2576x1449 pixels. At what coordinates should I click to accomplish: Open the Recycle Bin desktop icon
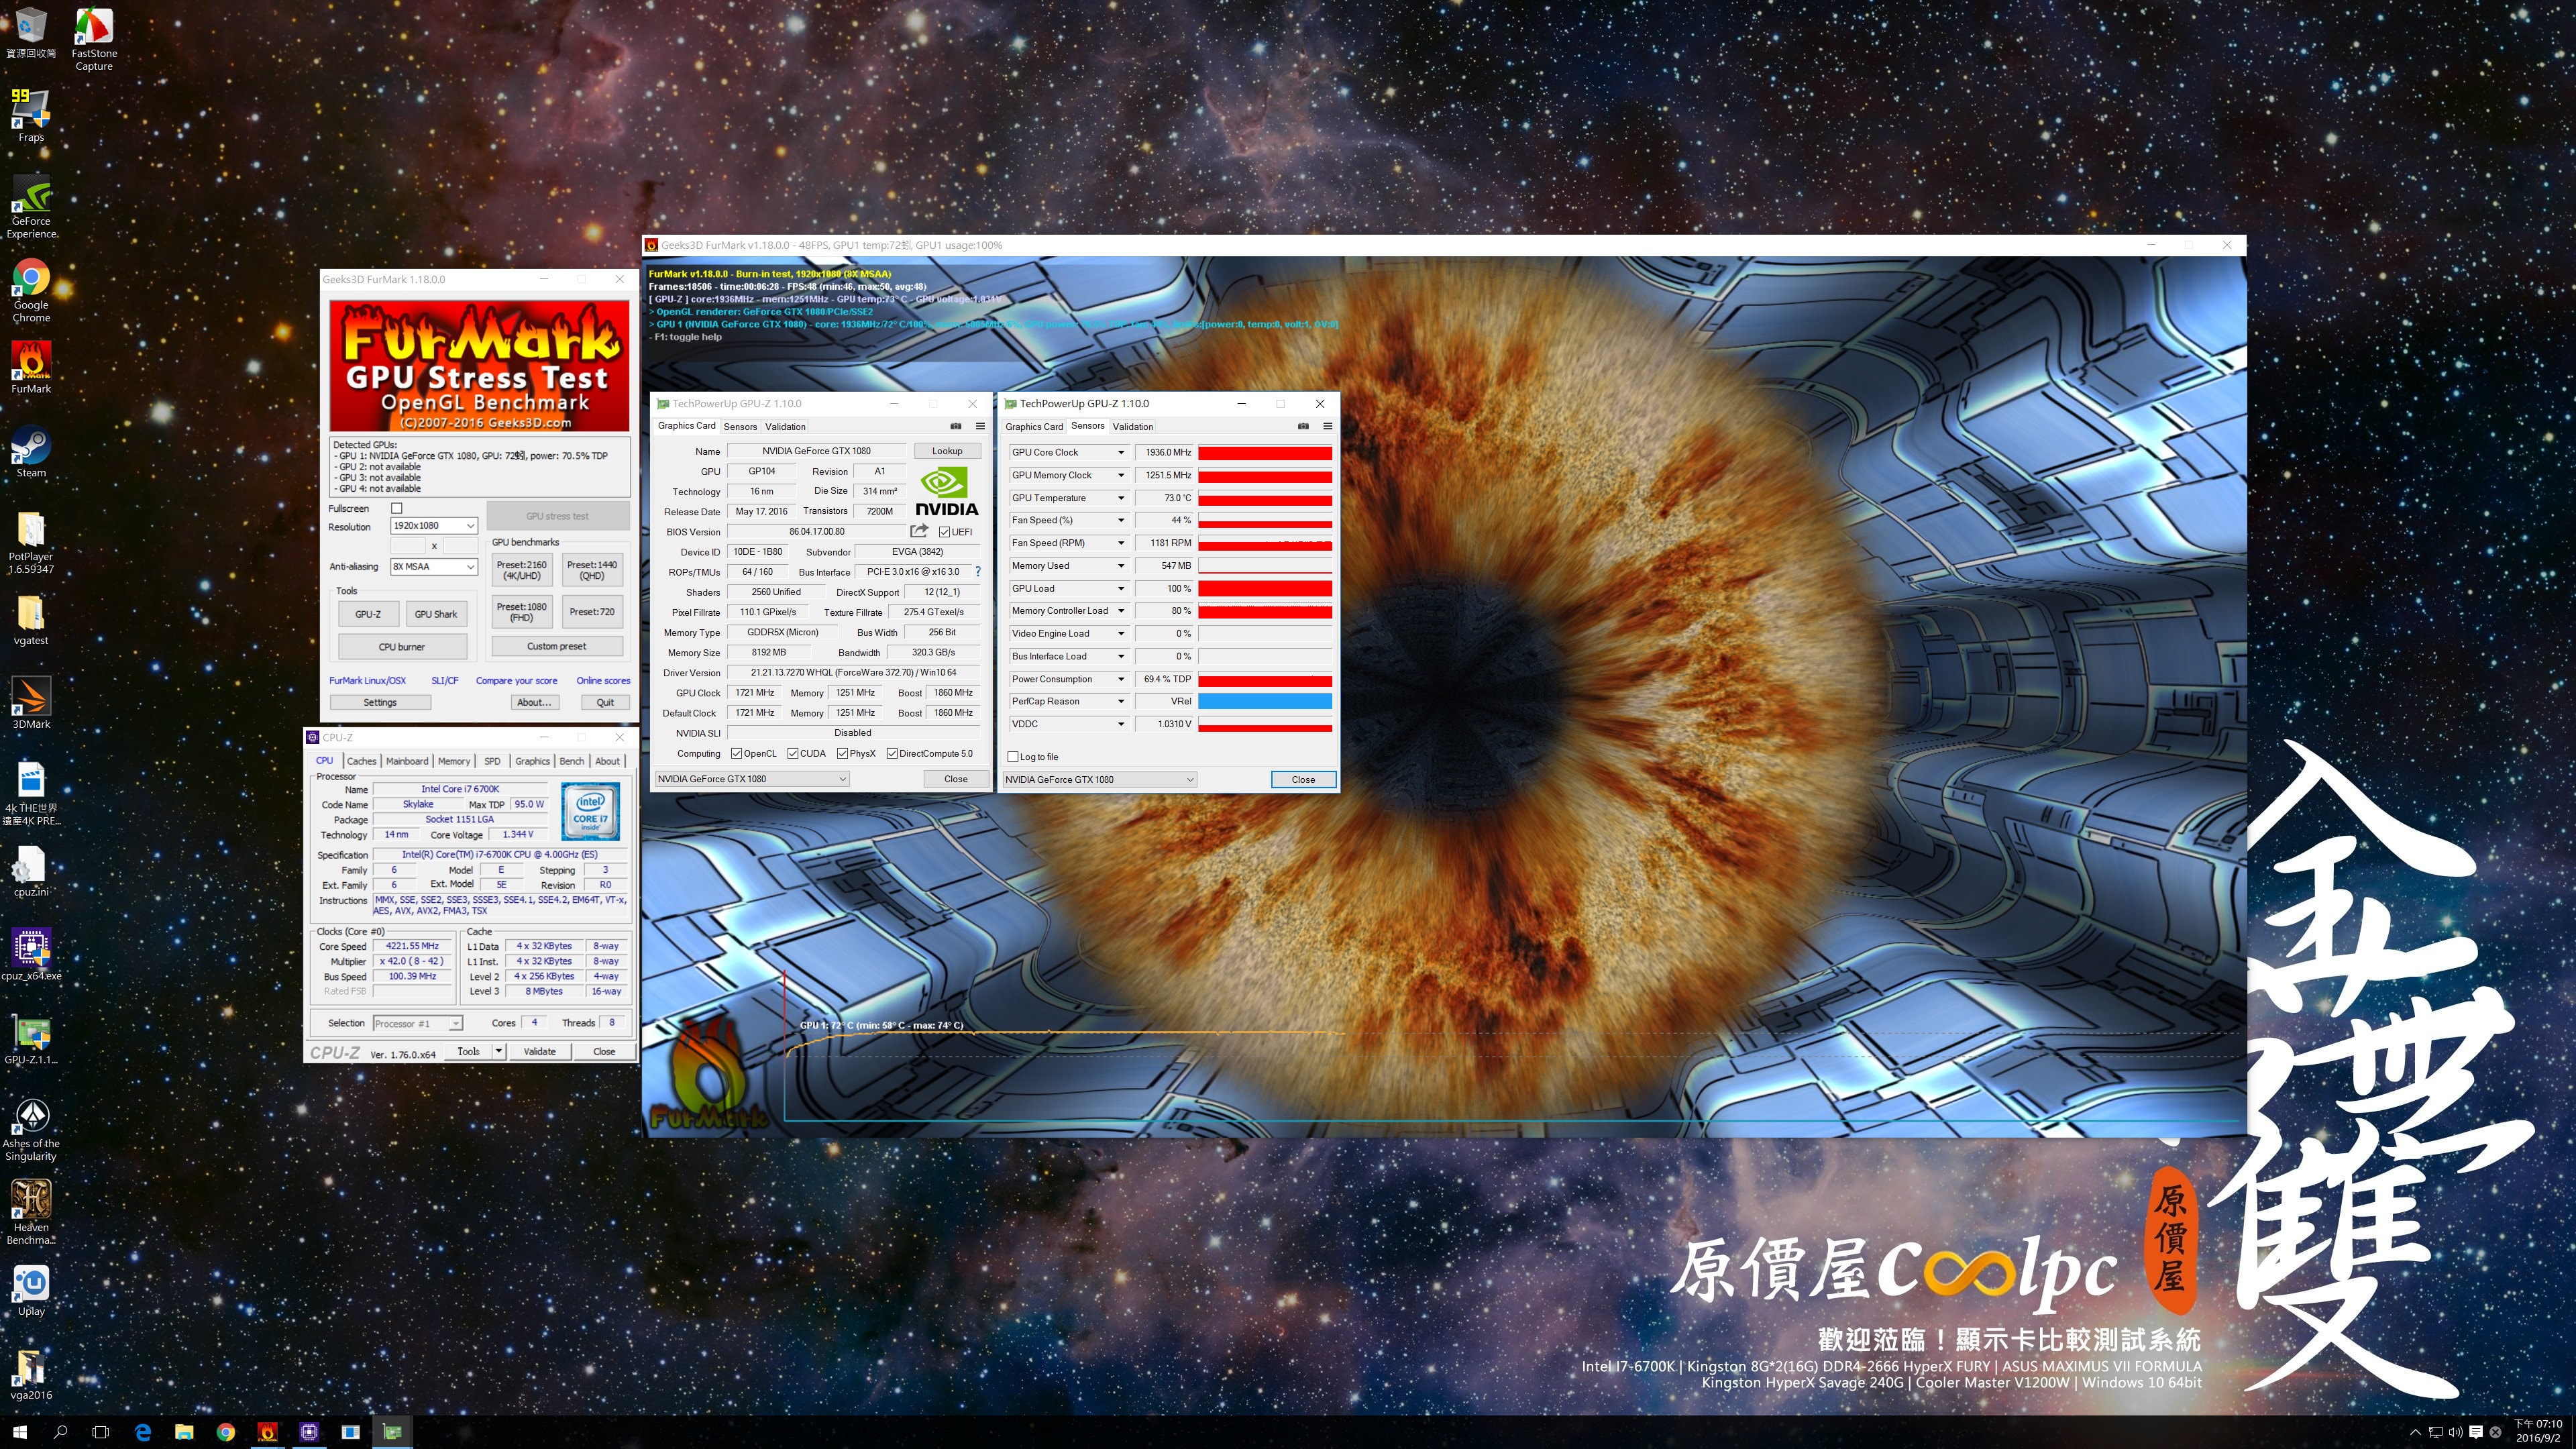[31, 32]
